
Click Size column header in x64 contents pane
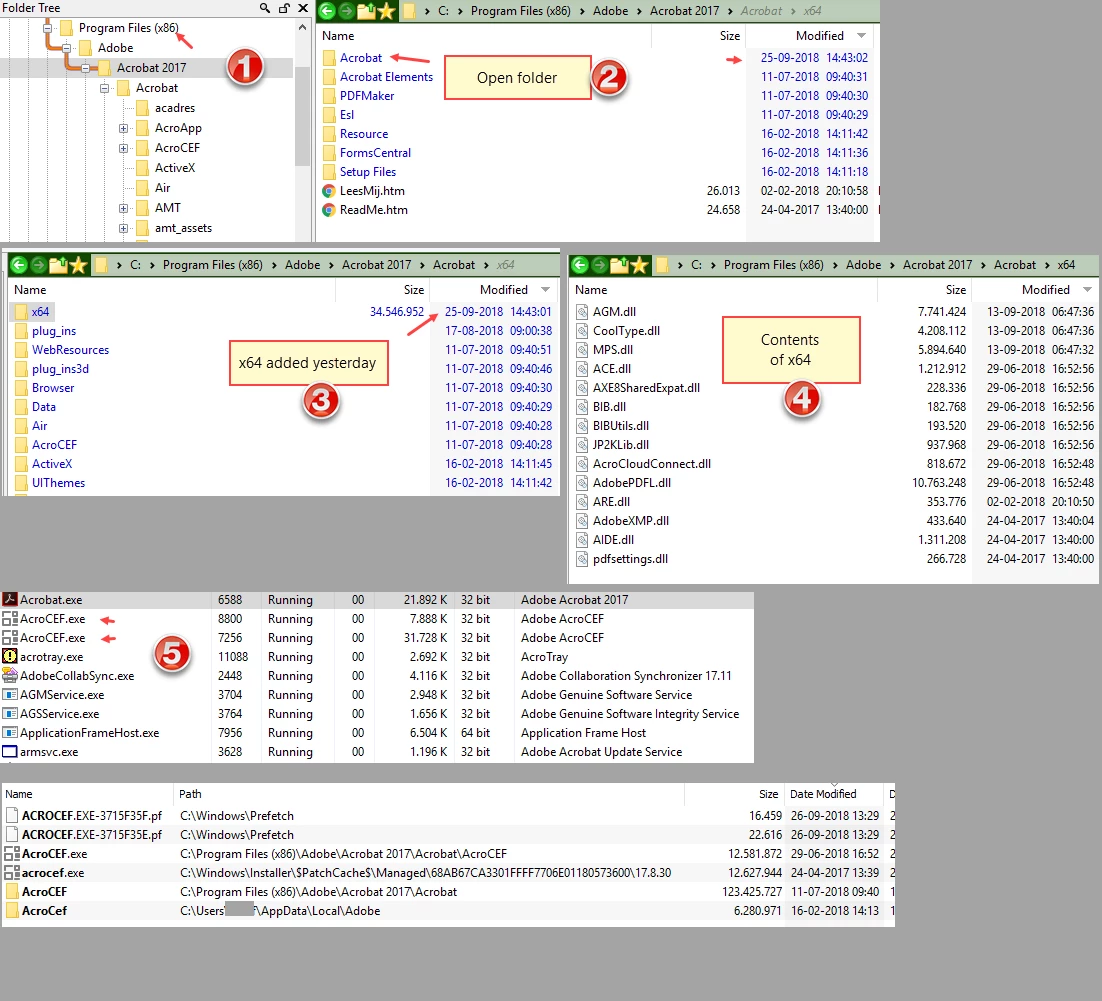[956, 290]
